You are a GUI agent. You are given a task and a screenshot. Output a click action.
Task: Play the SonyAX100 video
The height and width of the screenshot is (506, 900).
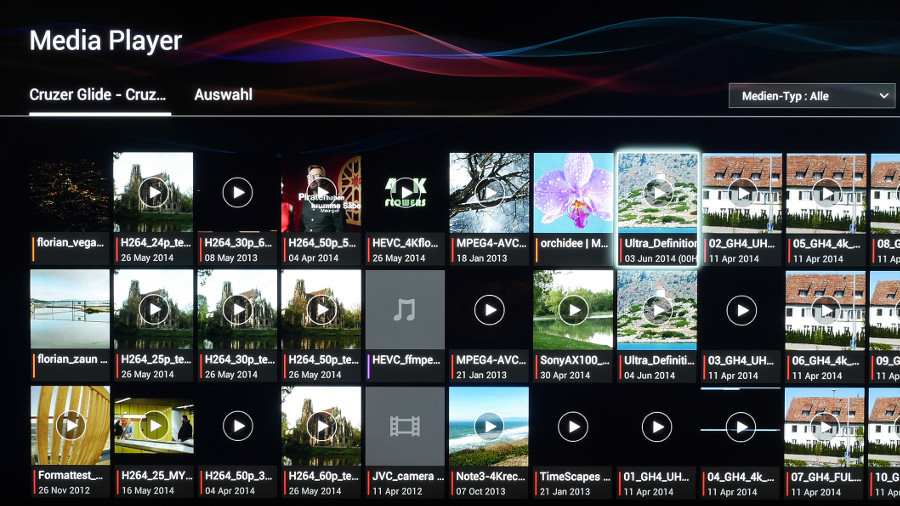(x=573, y=310)
